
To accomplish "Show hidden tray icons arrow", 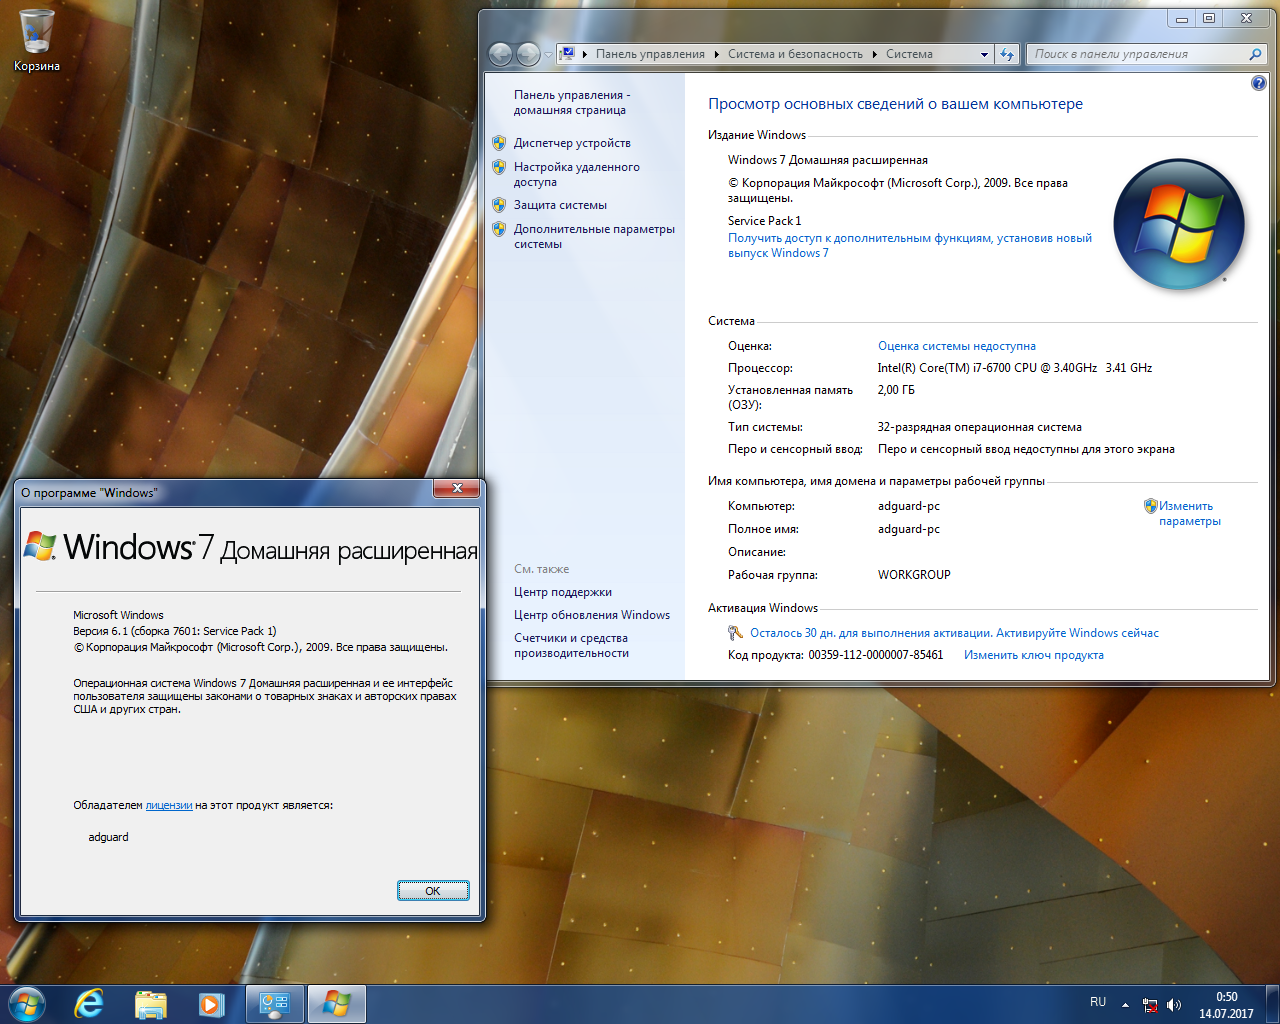I will 1125,1005.
